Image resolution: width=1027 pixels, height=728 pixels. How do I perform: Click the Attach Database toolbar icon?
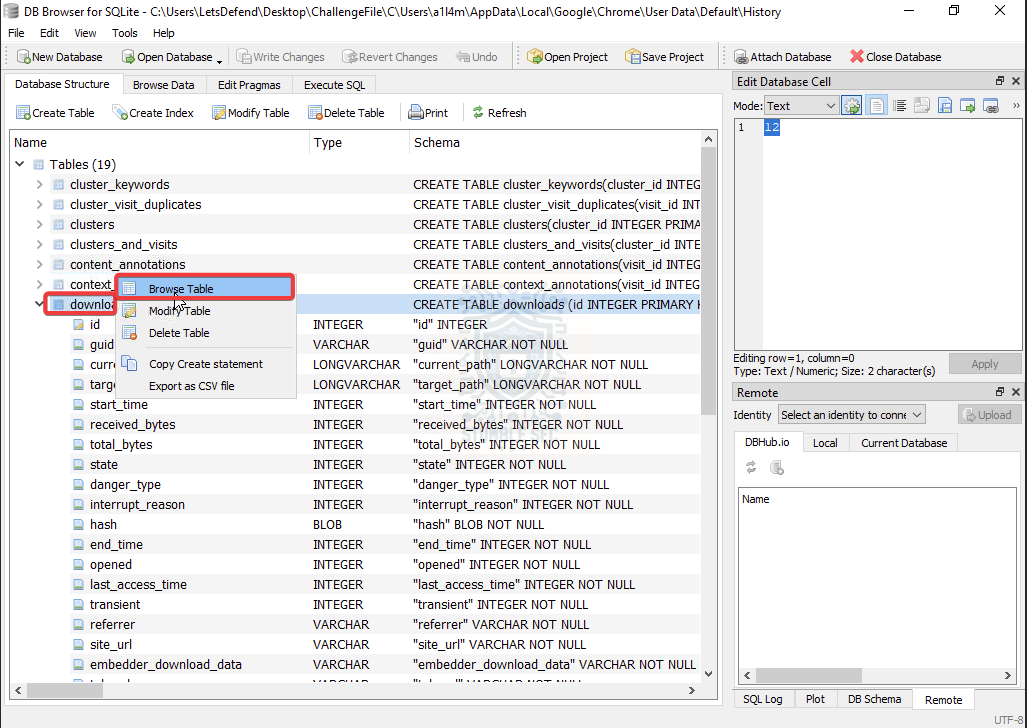[x=741, y=57]
